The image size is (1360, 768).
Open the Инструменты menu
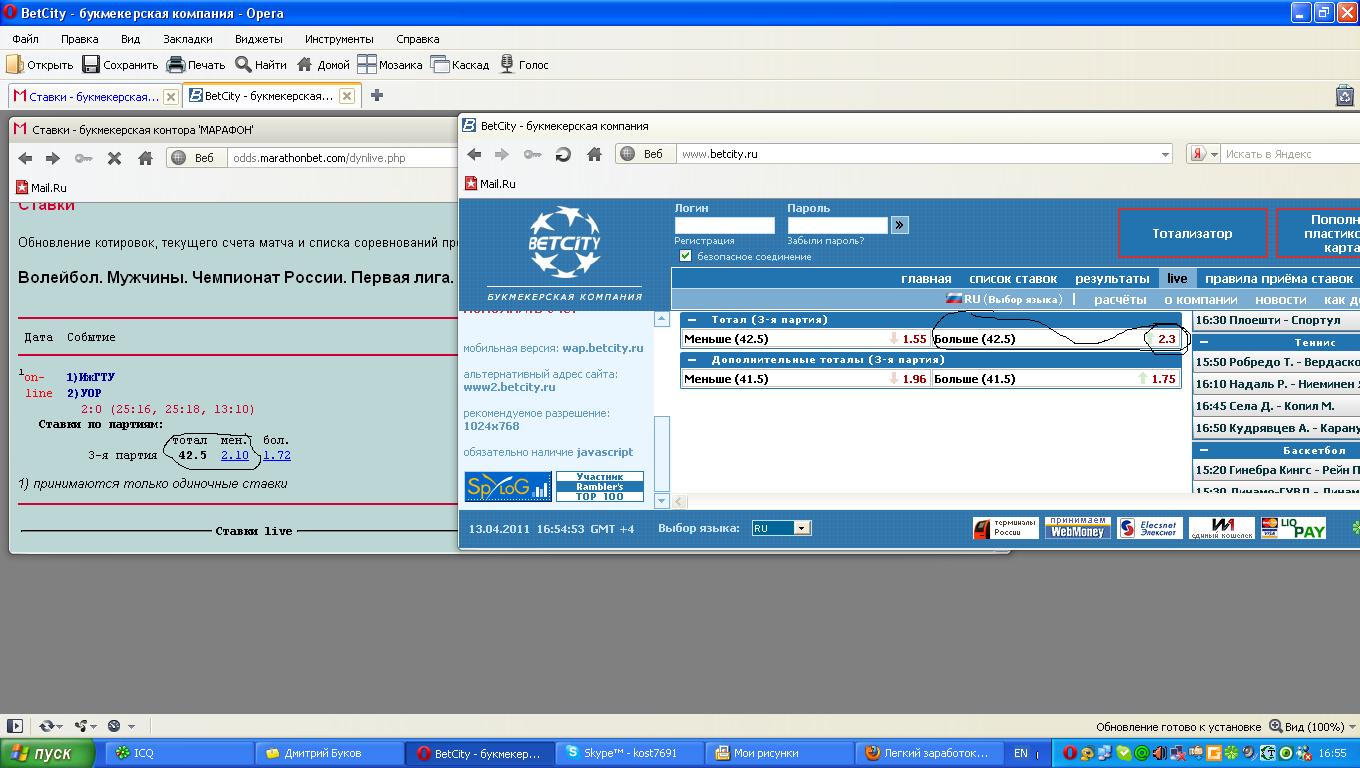point(339,39)
